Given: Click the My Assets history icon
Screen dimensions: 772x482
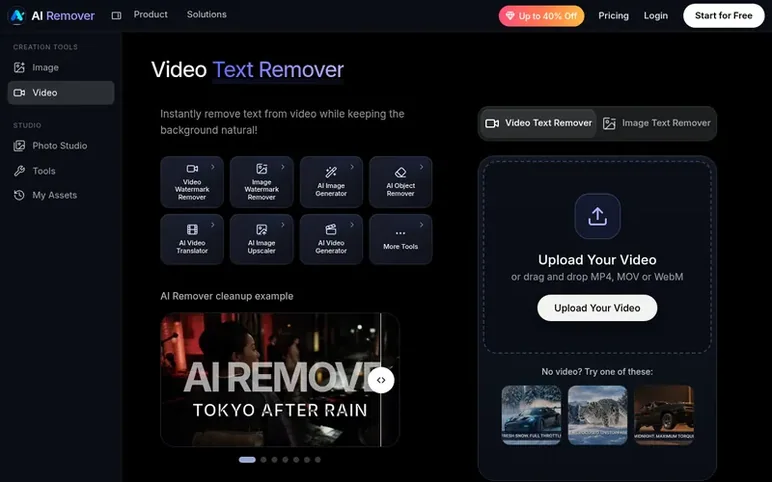Looking at the screenshot, I should (x=19, y=195).
